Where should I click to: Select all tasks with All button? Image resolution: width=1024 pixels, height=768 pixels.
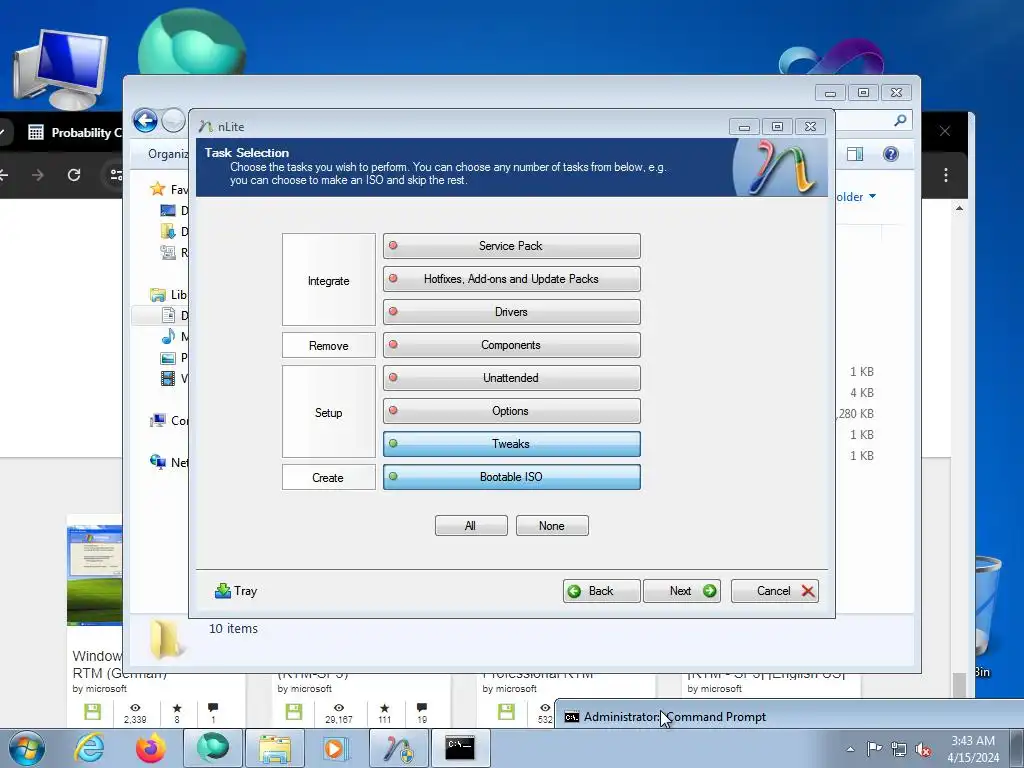tap(471, 526)
